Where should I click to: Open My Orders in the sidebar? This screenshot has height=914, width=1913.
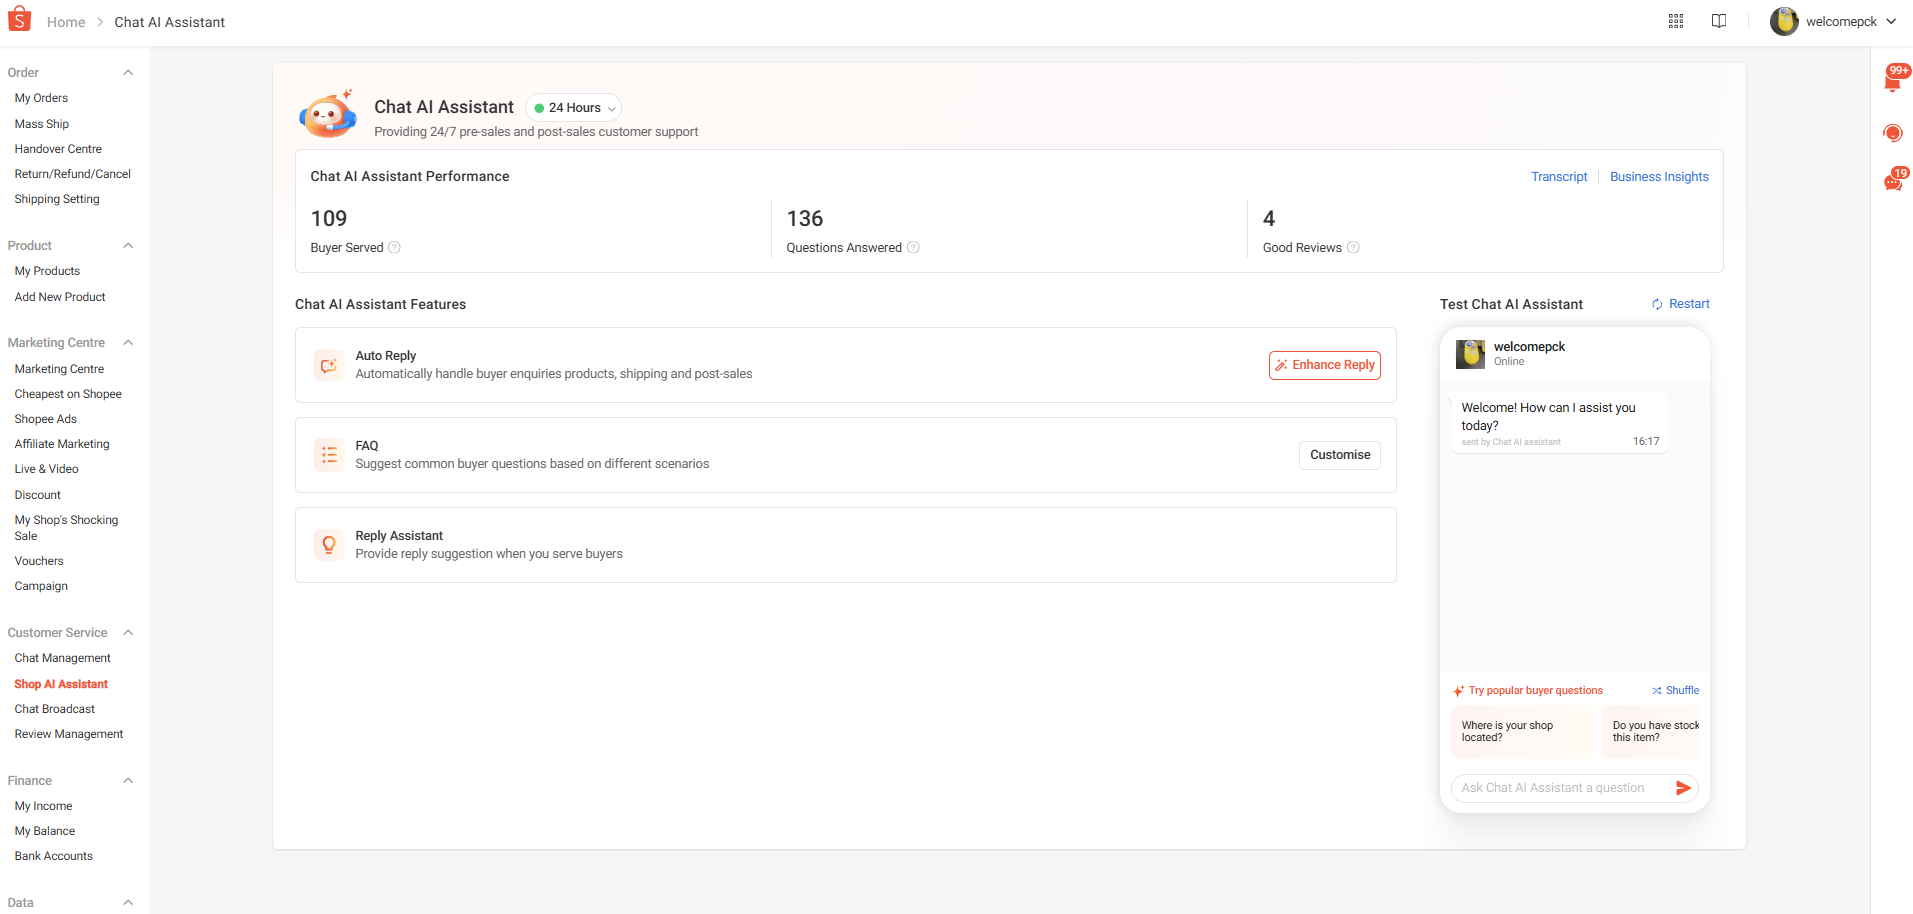pyautogui.click(x=41, y=98)
